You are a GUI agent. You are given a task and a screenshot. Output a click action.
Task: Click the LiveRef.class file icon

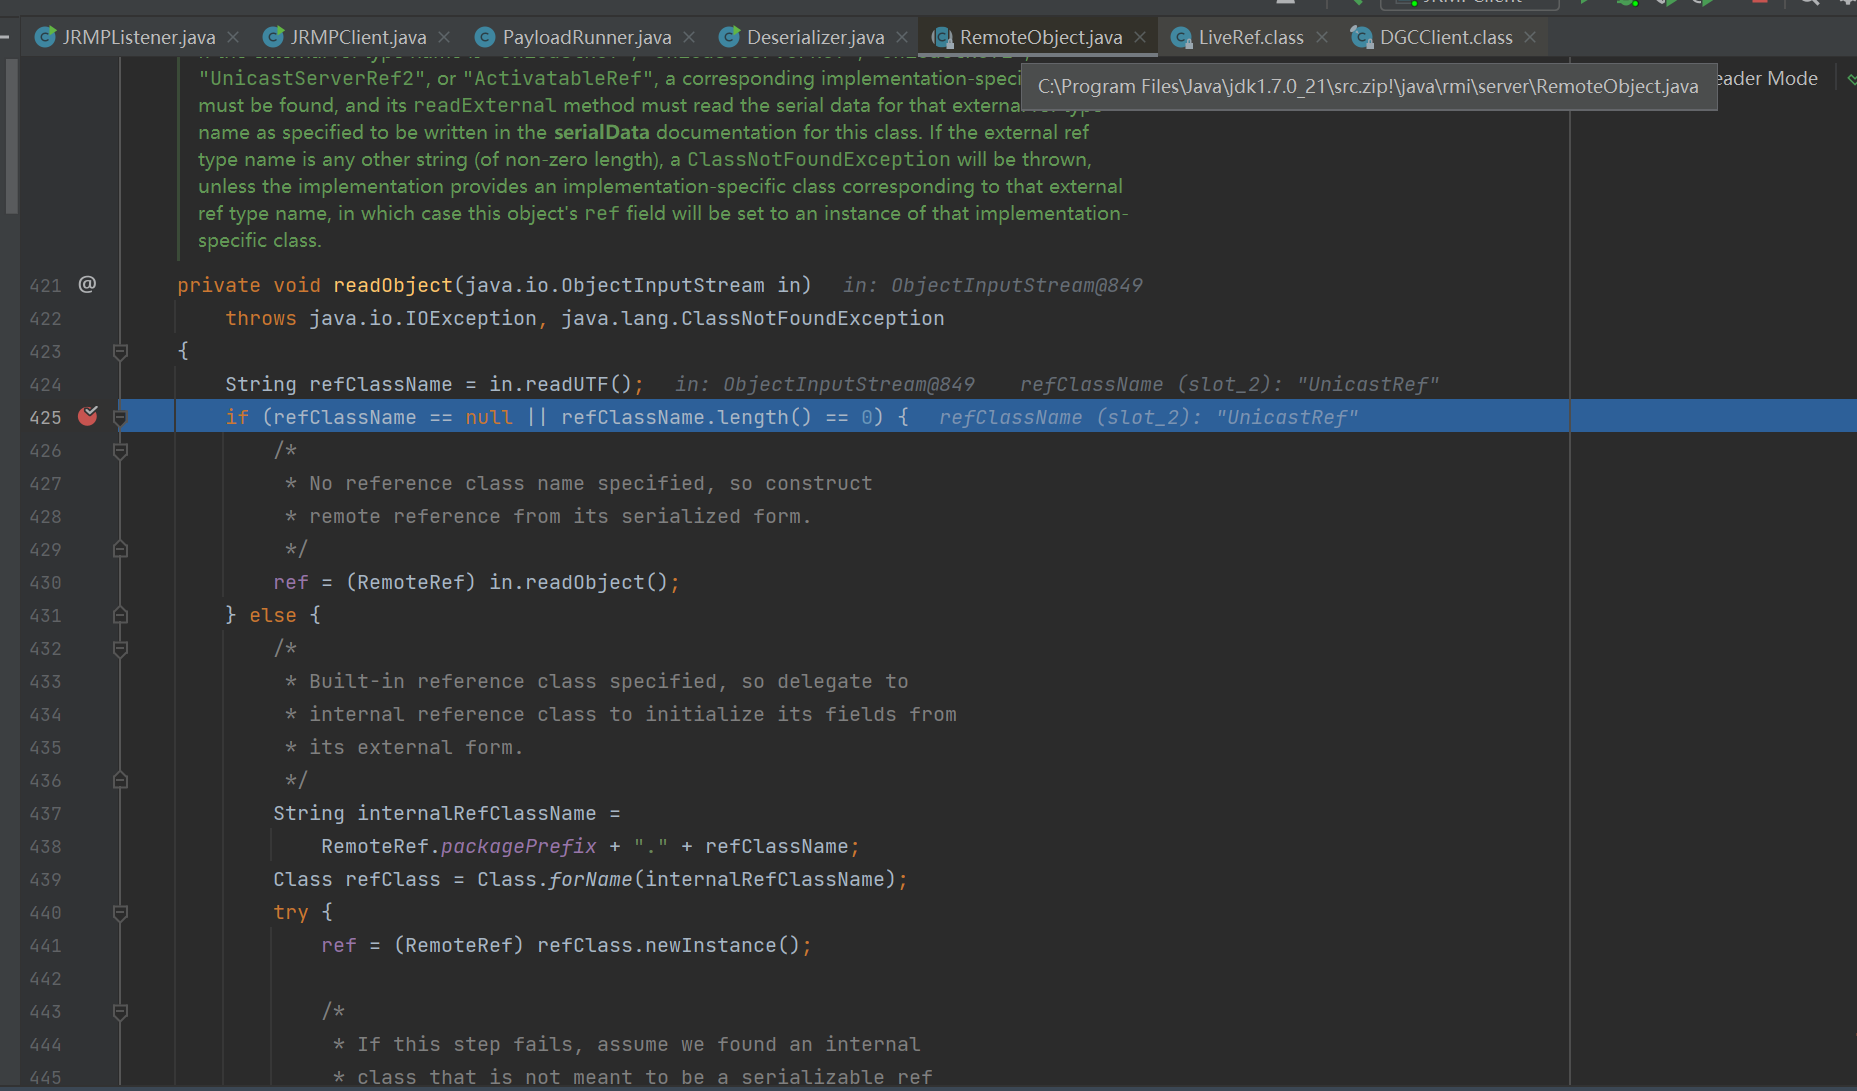pos(1181,37)
